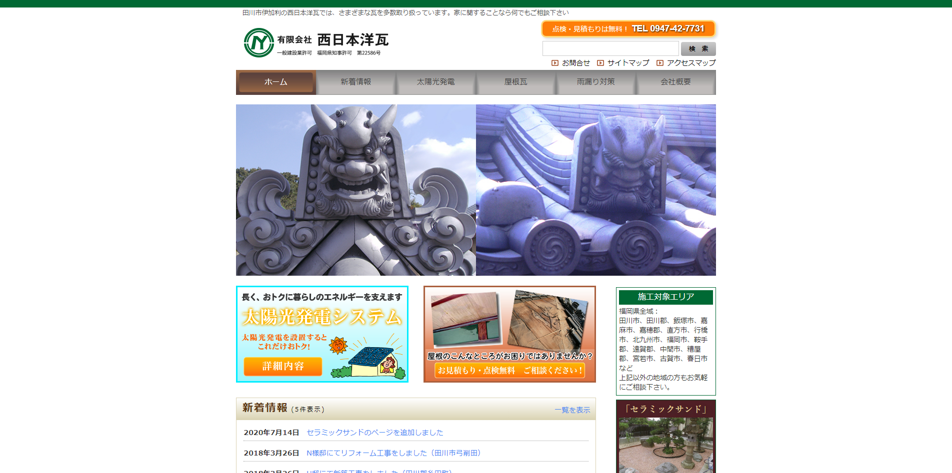
Task: Click the 検索 search button
Action: 698,48
